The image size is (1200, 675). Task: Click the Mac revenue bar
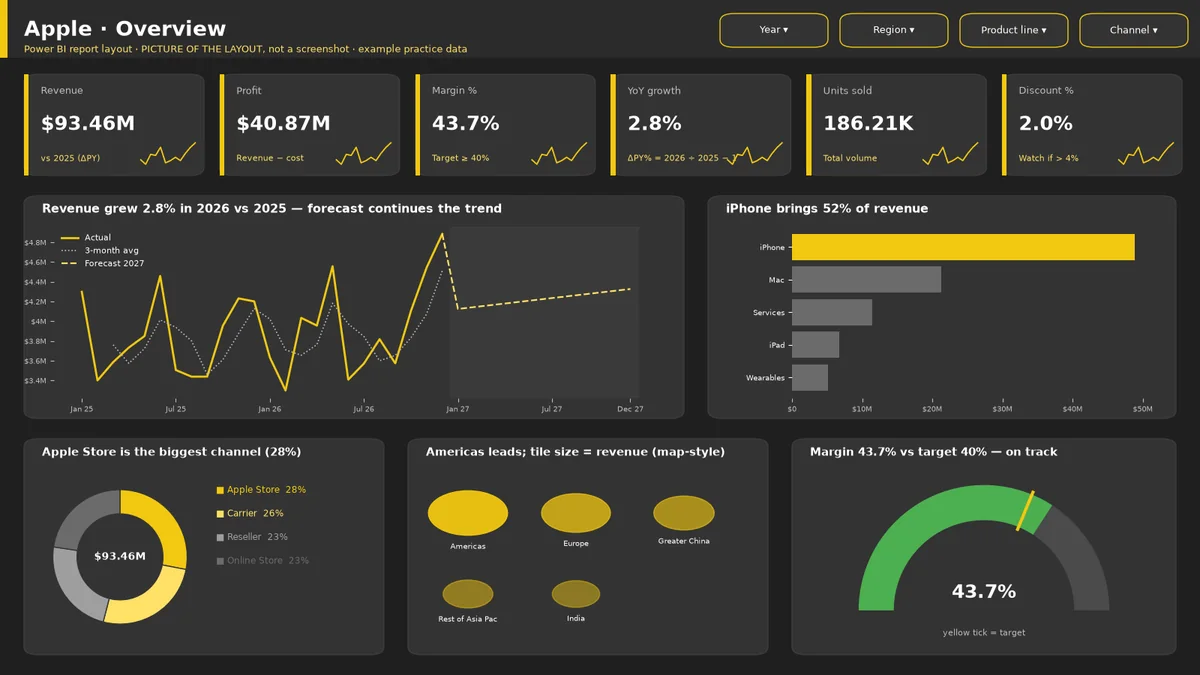[866, 280]
